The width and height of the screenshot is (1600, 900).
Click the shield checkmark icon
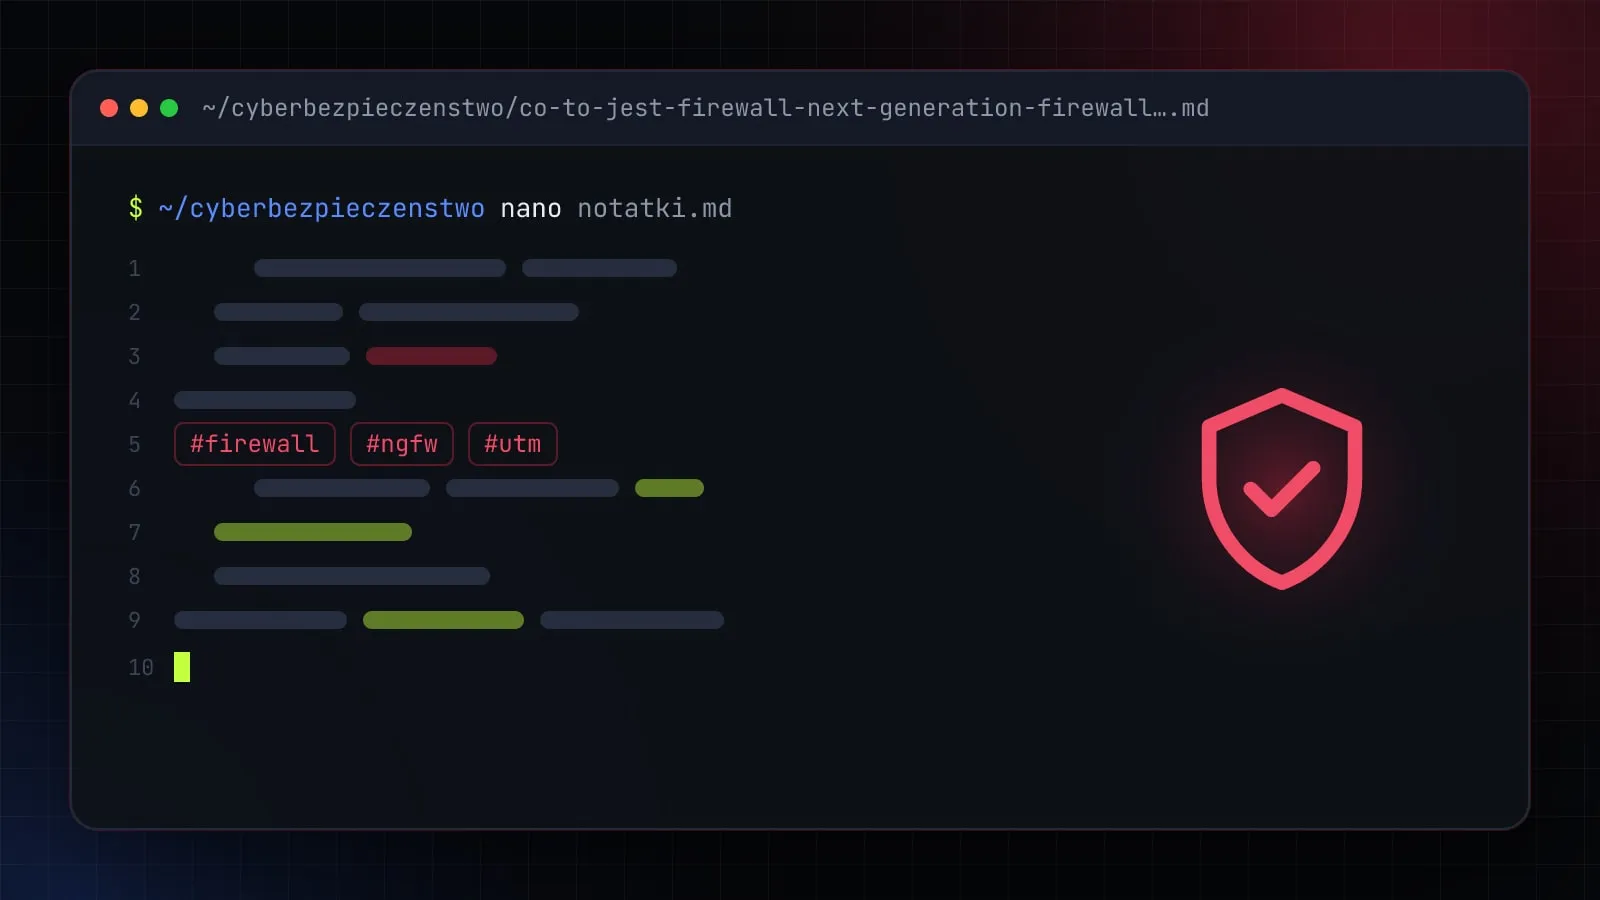(1282, 489)
